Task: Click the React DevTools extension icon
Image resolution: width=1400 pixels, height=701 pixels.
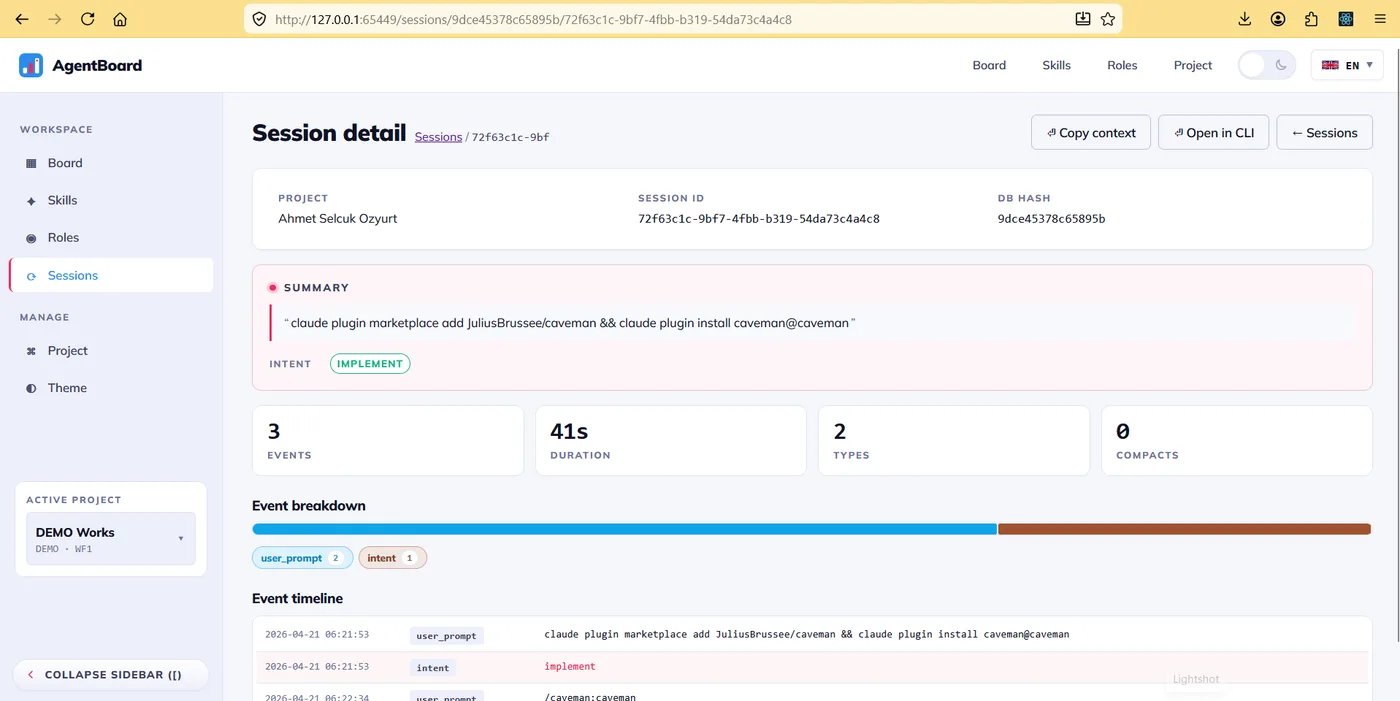Action: (x=1345, y=19)
